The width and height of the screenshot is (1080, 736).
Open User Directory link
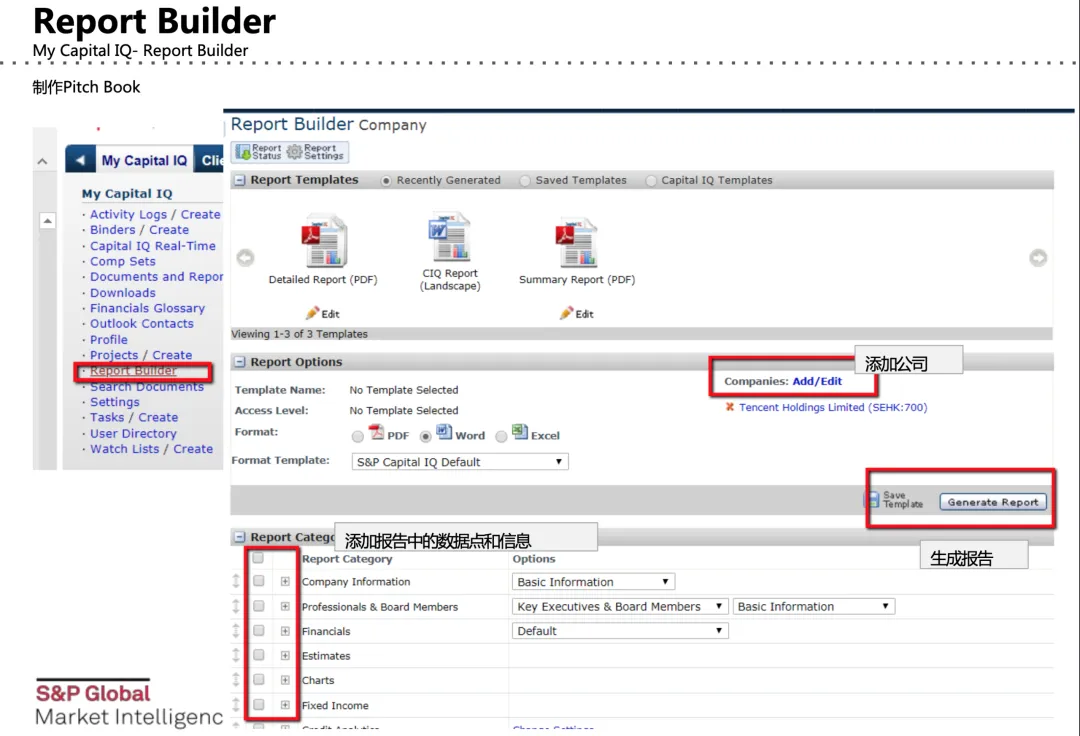pos(133,434)
